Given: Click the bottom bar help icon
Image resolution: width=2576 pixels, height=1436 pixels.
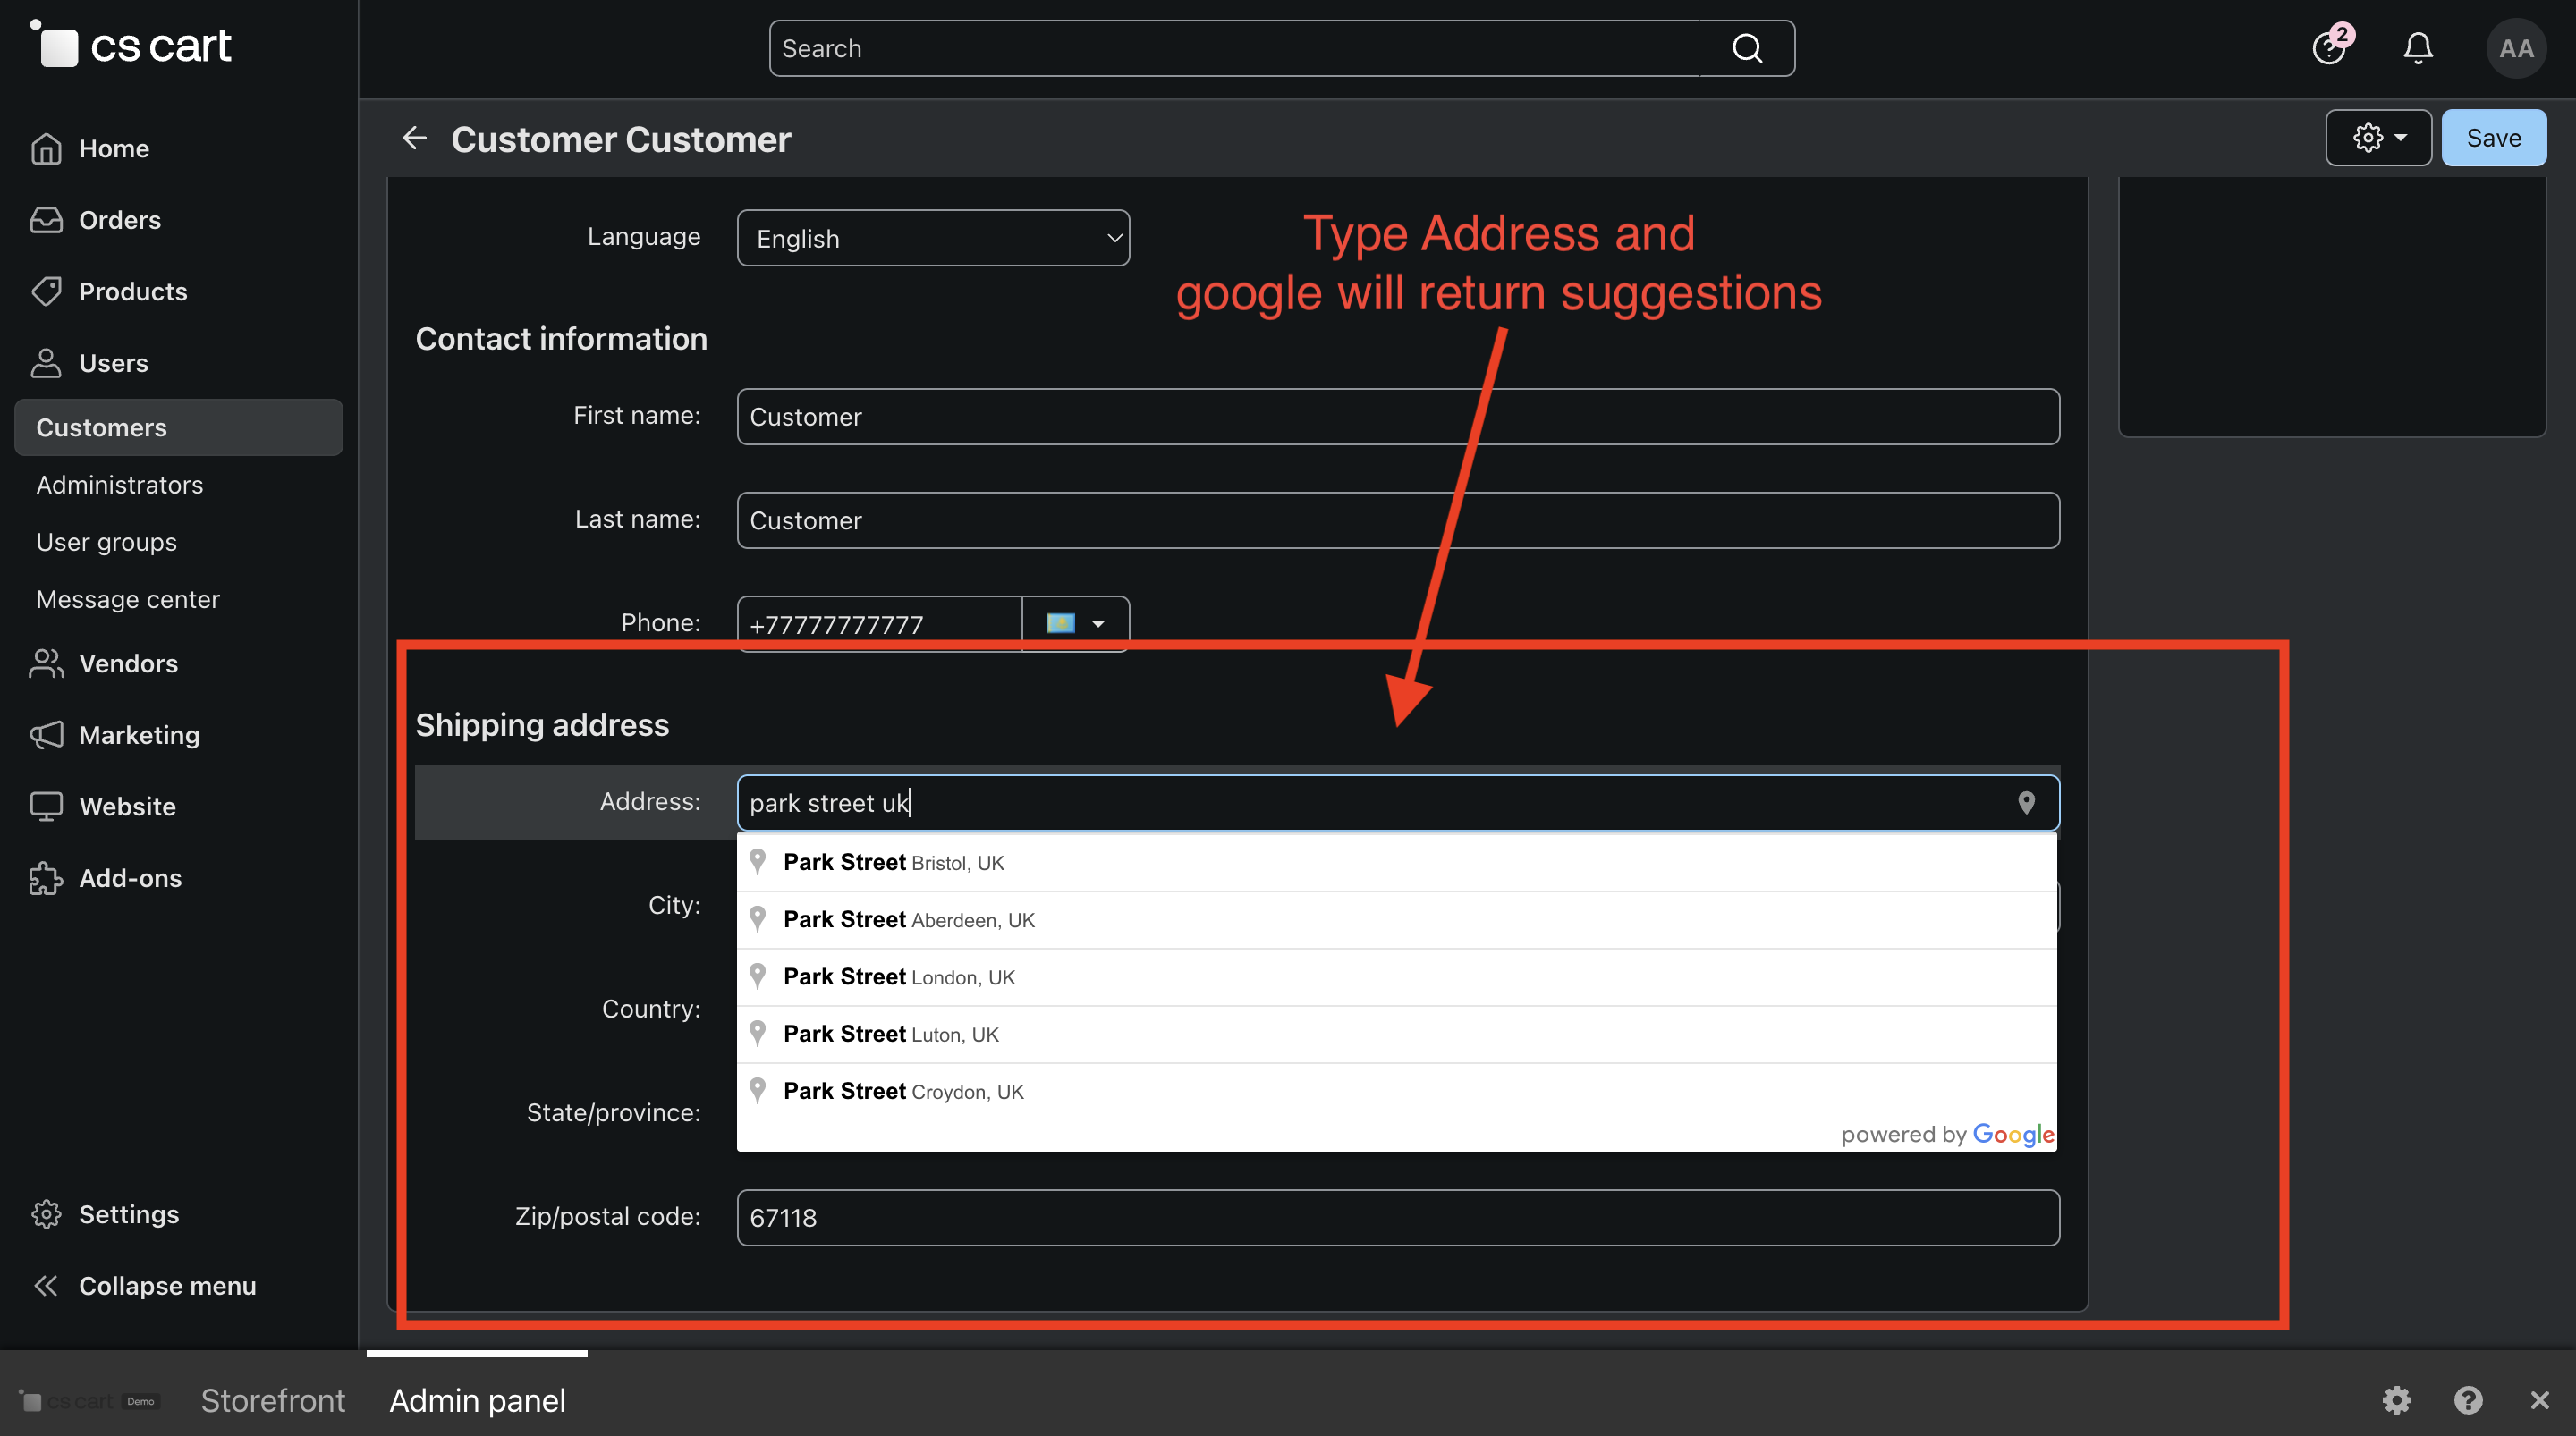Looking at the screenshot, I should pos(2468,1400).
